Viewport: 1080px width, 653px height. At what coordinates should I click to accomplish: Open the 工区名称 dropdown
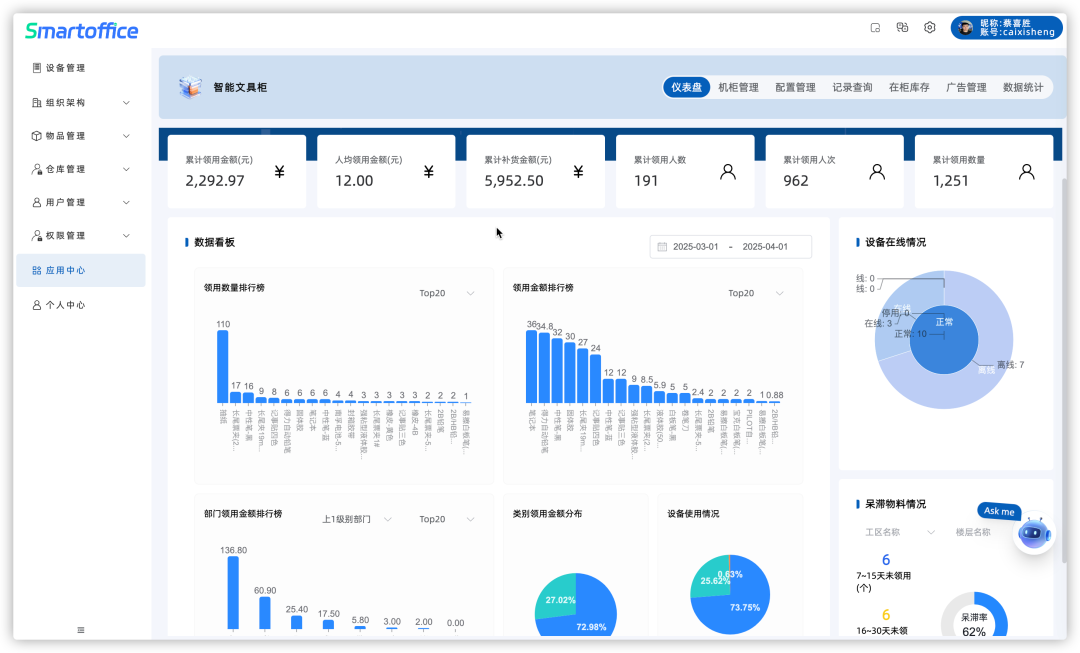(900, 532)
